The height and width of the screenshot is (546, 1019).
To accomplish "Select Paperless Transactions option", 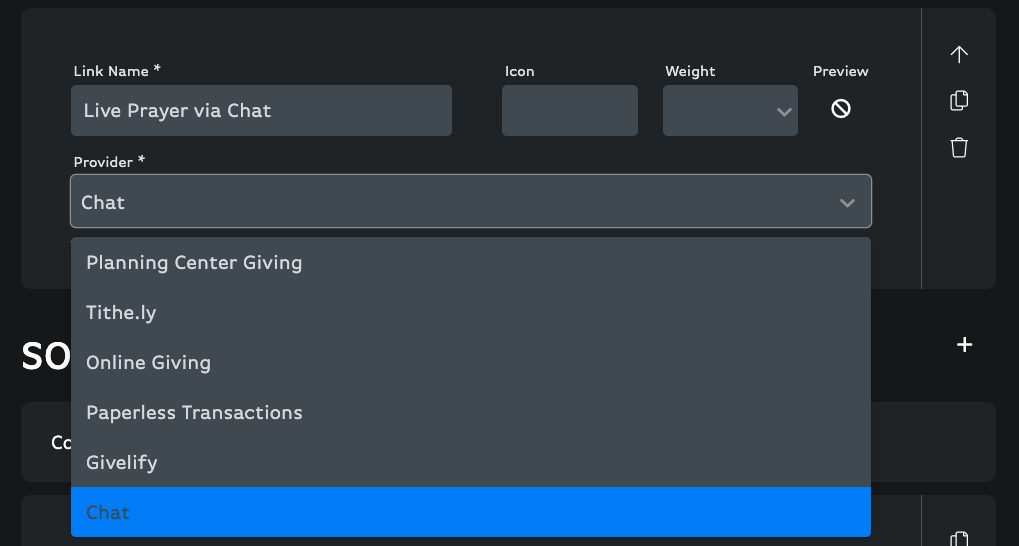I will 471,413.
